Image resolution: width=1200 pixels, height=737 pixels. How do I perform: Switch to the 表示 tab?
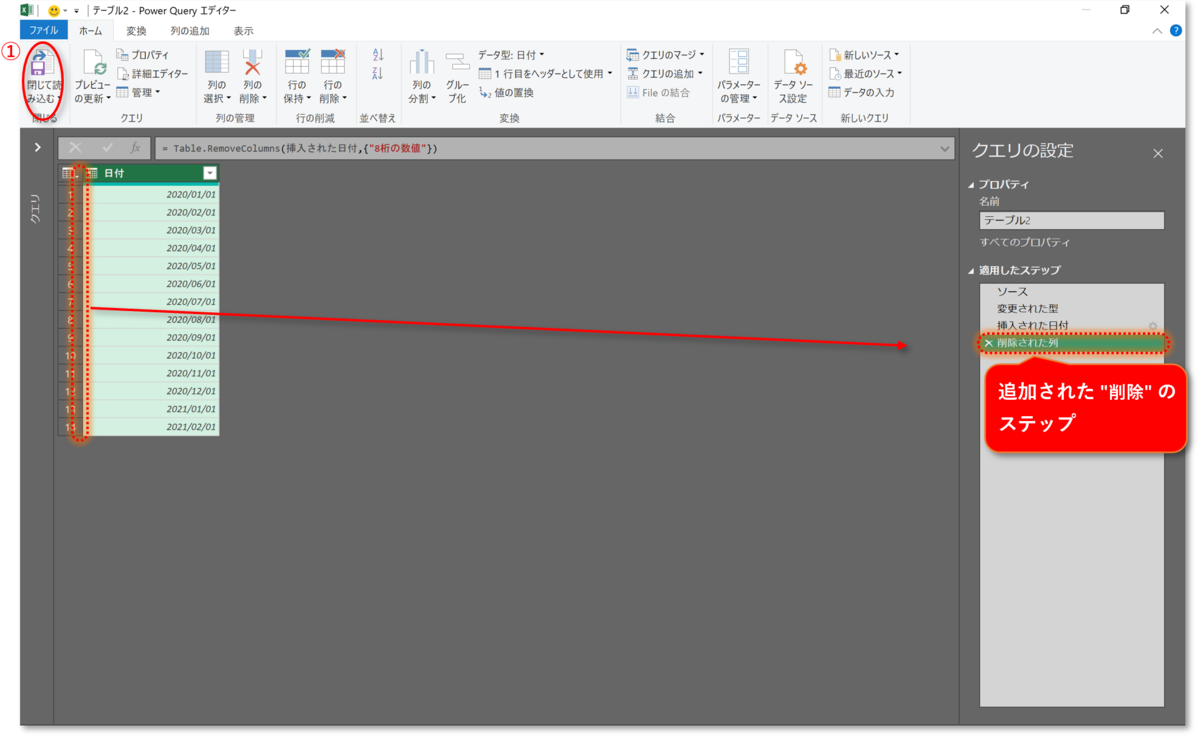pyautogui.click(x=244, y=31)
